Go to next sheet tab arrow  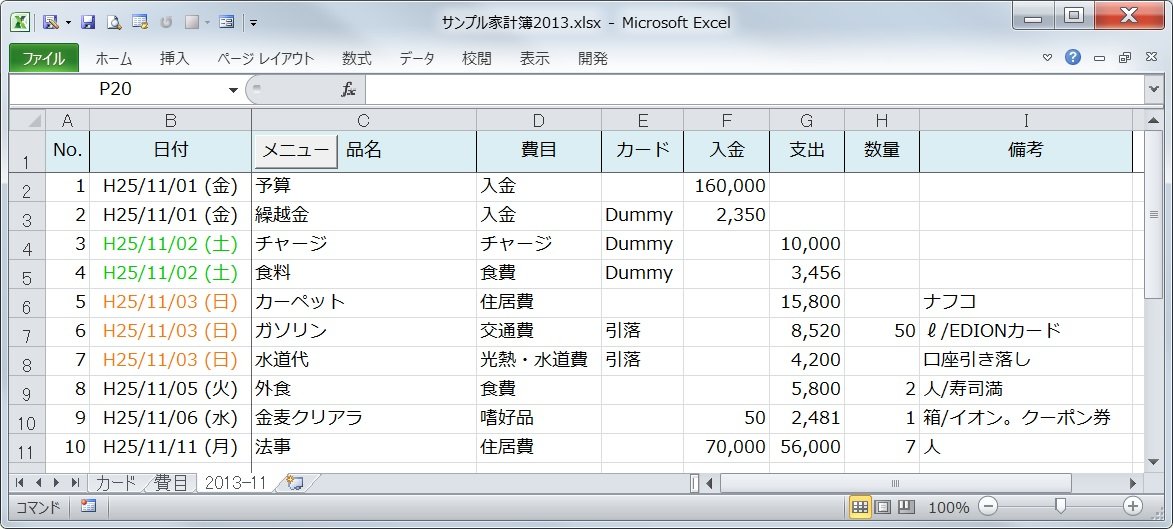[55, 483]
